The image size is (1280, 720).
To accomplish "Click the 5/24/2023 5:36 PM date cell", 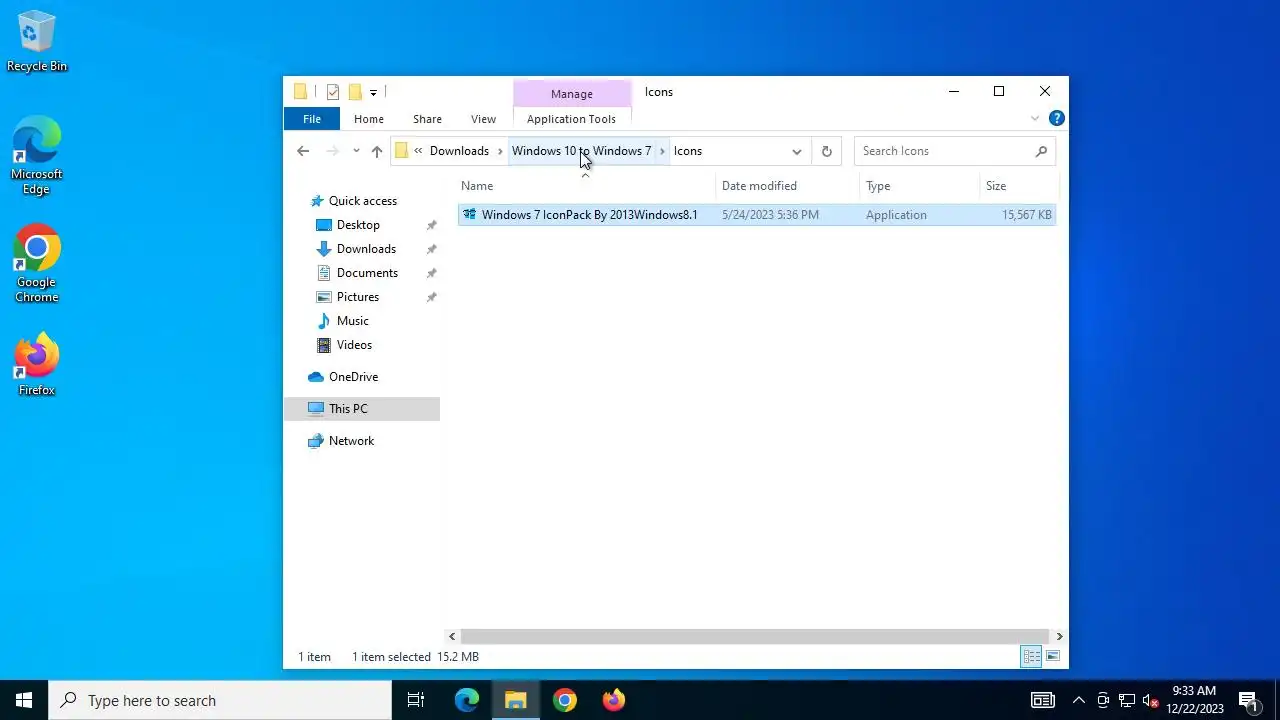I will click(x=770, y=215).
